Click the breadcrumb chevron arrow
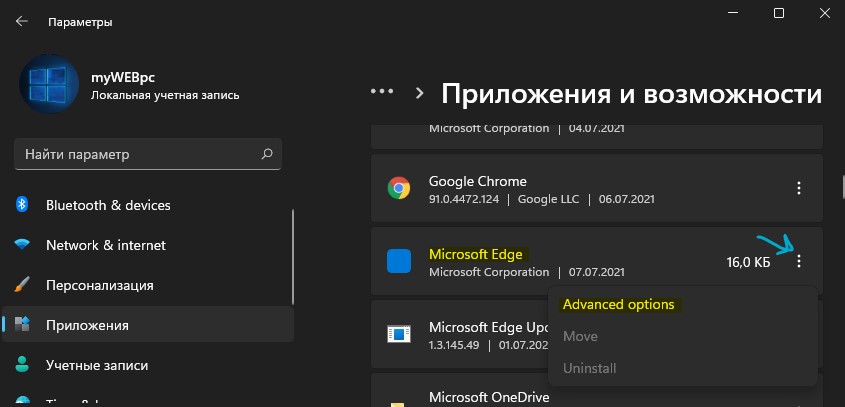Image resolution: width=845 pixels, height=407 pixels. [419, 93]
